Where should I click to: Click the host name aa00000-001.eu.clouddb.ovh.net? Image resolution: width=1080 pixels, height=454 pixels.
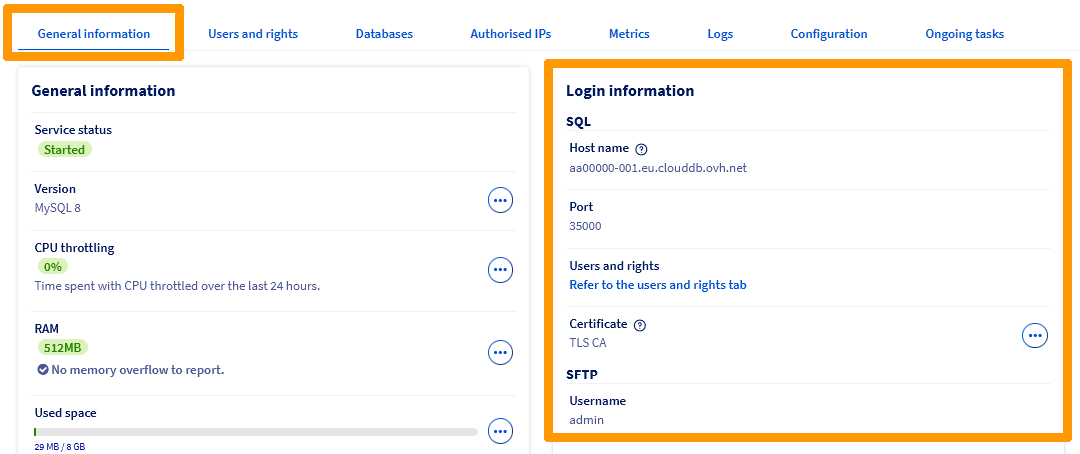point(657,168)
